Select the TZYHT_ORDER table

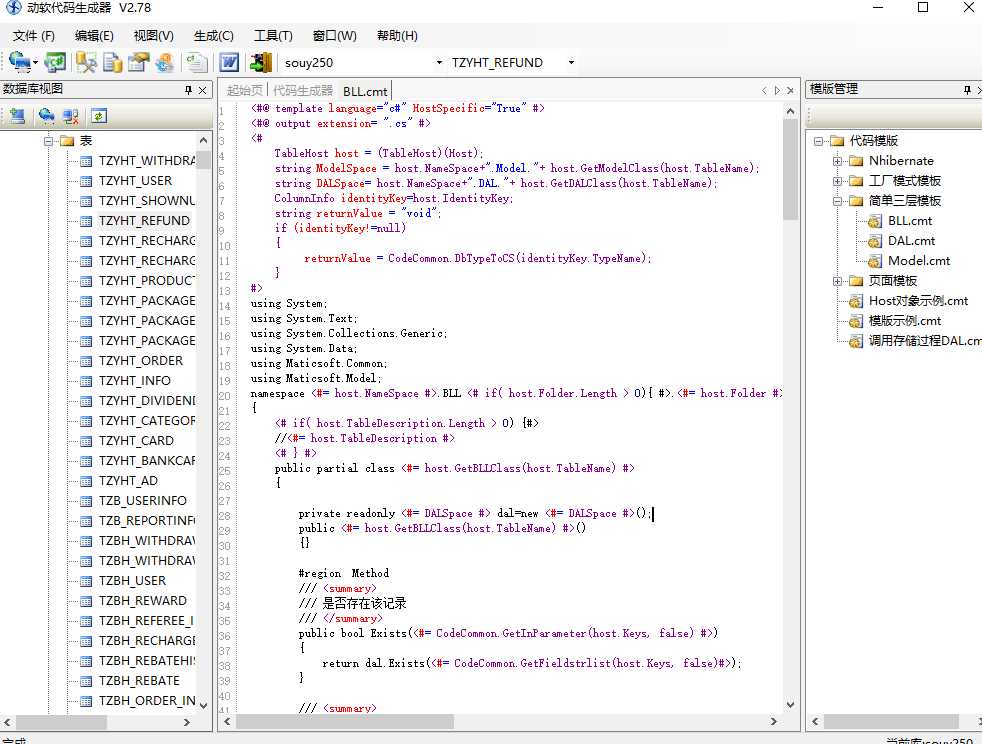141,361
